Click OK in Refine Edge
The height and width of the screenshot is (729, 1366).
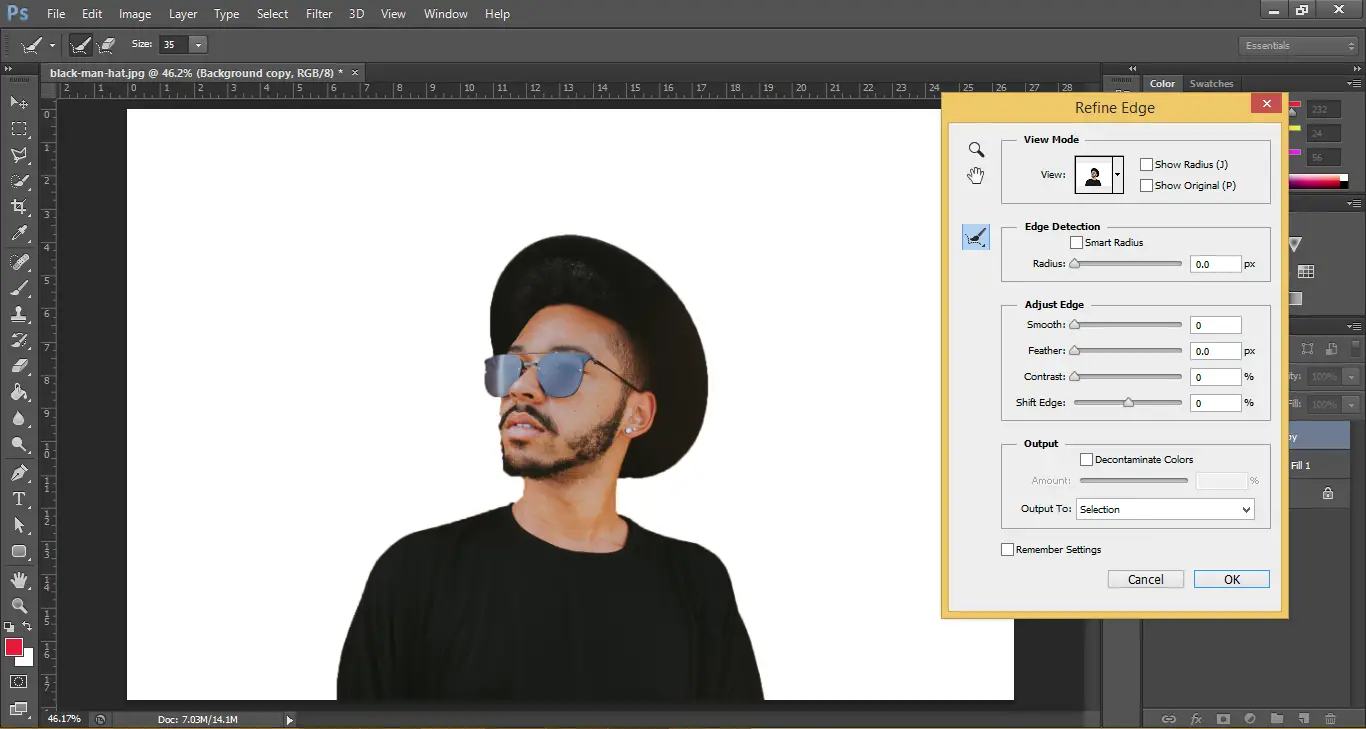1232,580
